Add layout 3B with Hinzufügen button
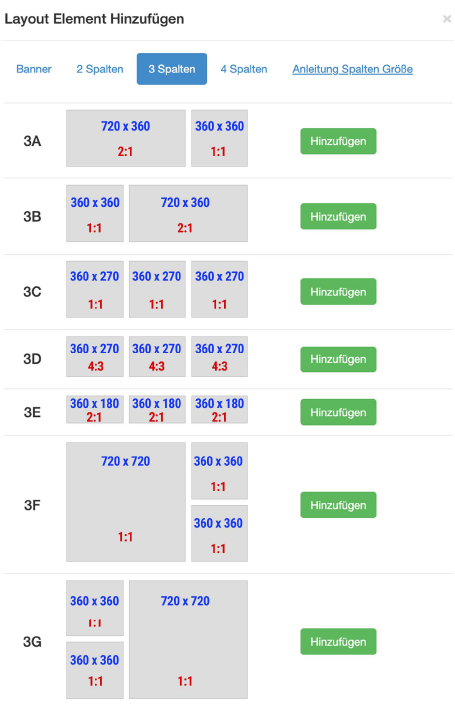Image resolution: width=455 pixels, height=708 pixels. coord(338,217)
